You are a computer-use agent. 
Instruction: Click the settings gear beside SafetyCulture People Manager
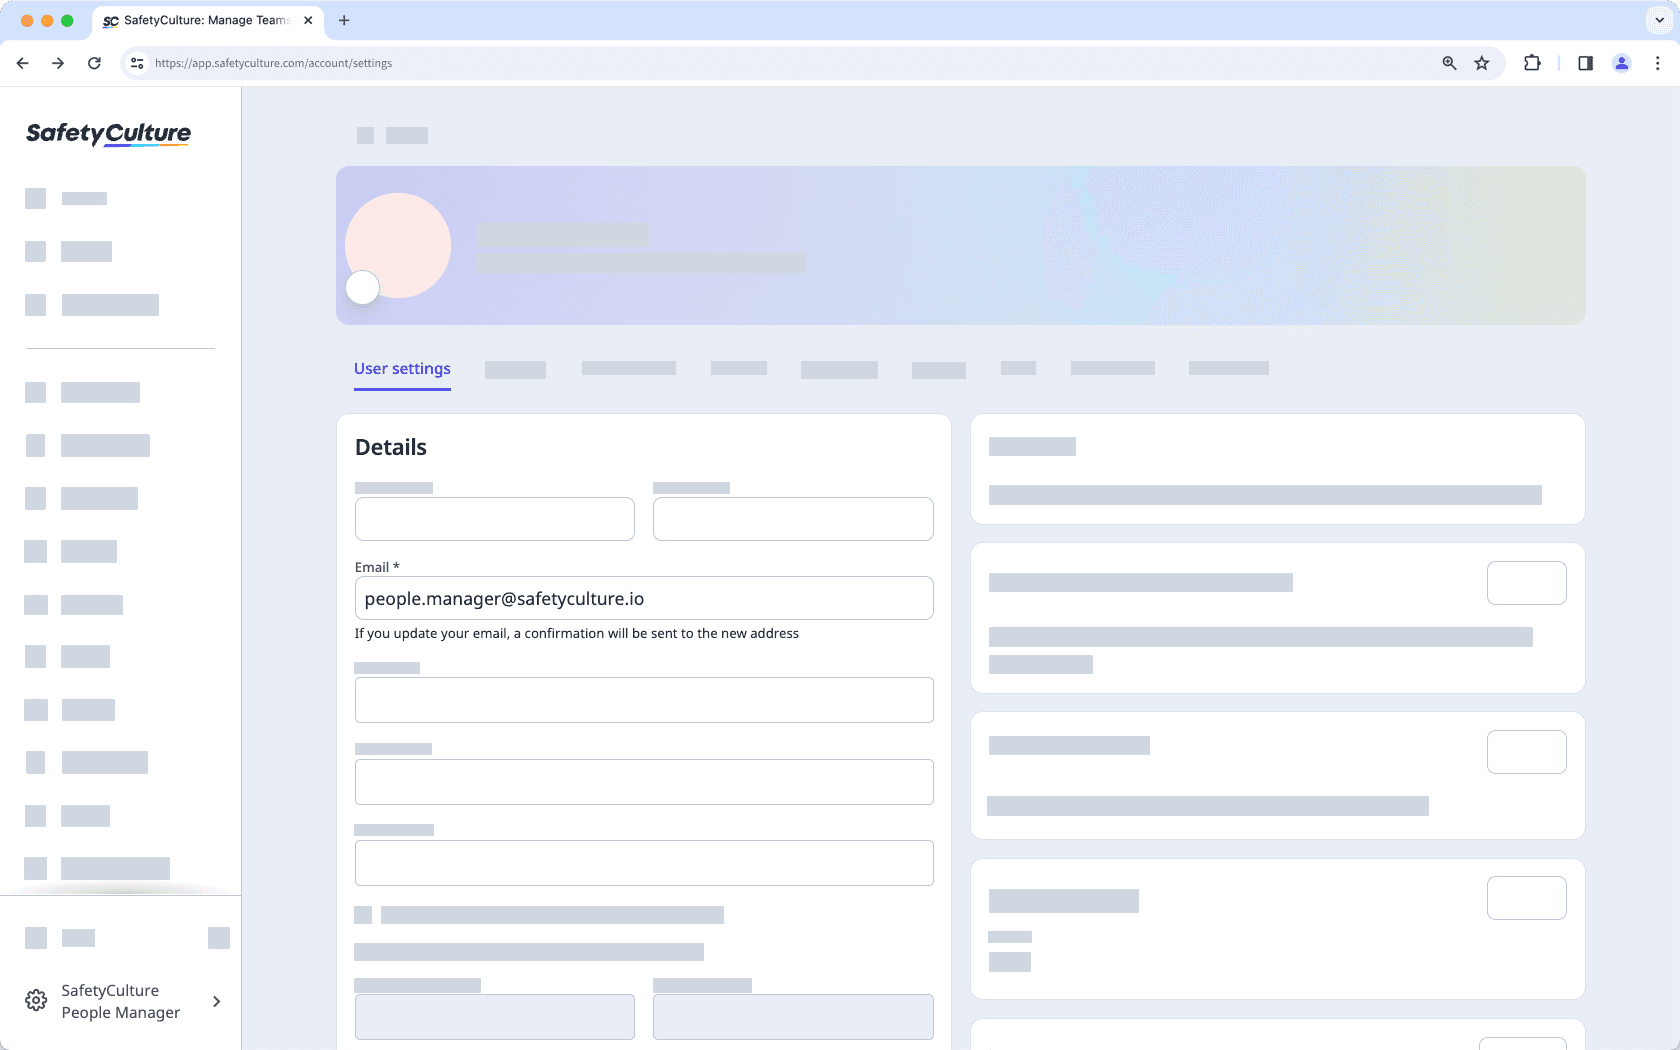36,1000
